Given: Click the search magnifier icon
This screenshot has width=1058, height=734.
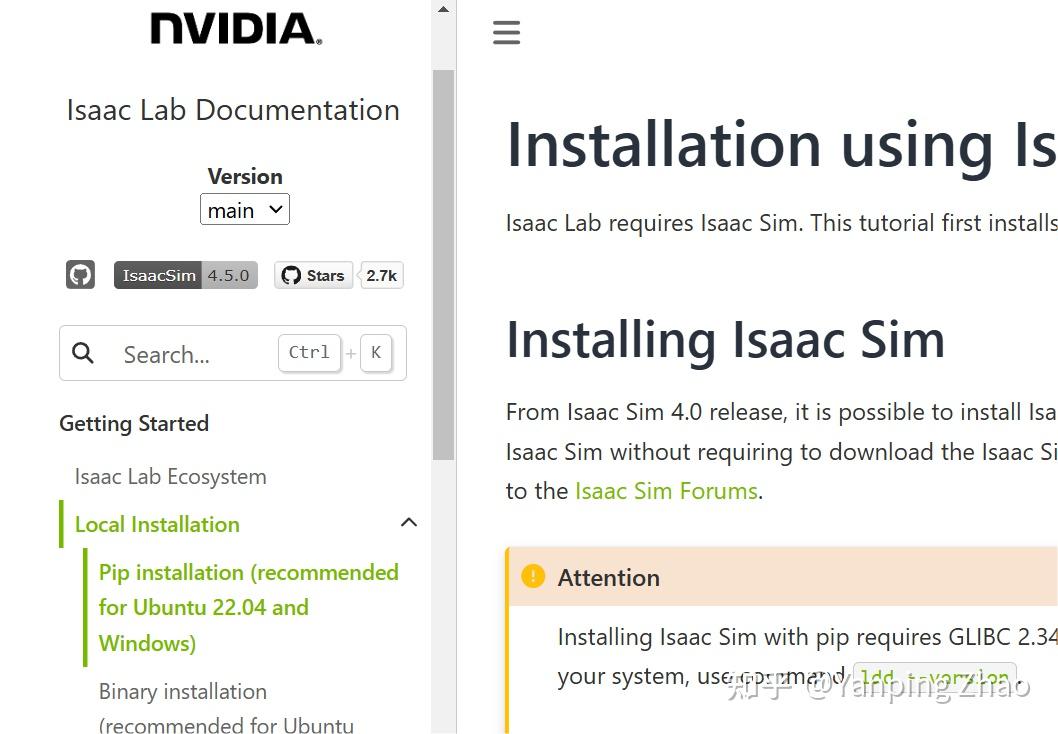Looking at the screenshot, I should pos(82,353).
